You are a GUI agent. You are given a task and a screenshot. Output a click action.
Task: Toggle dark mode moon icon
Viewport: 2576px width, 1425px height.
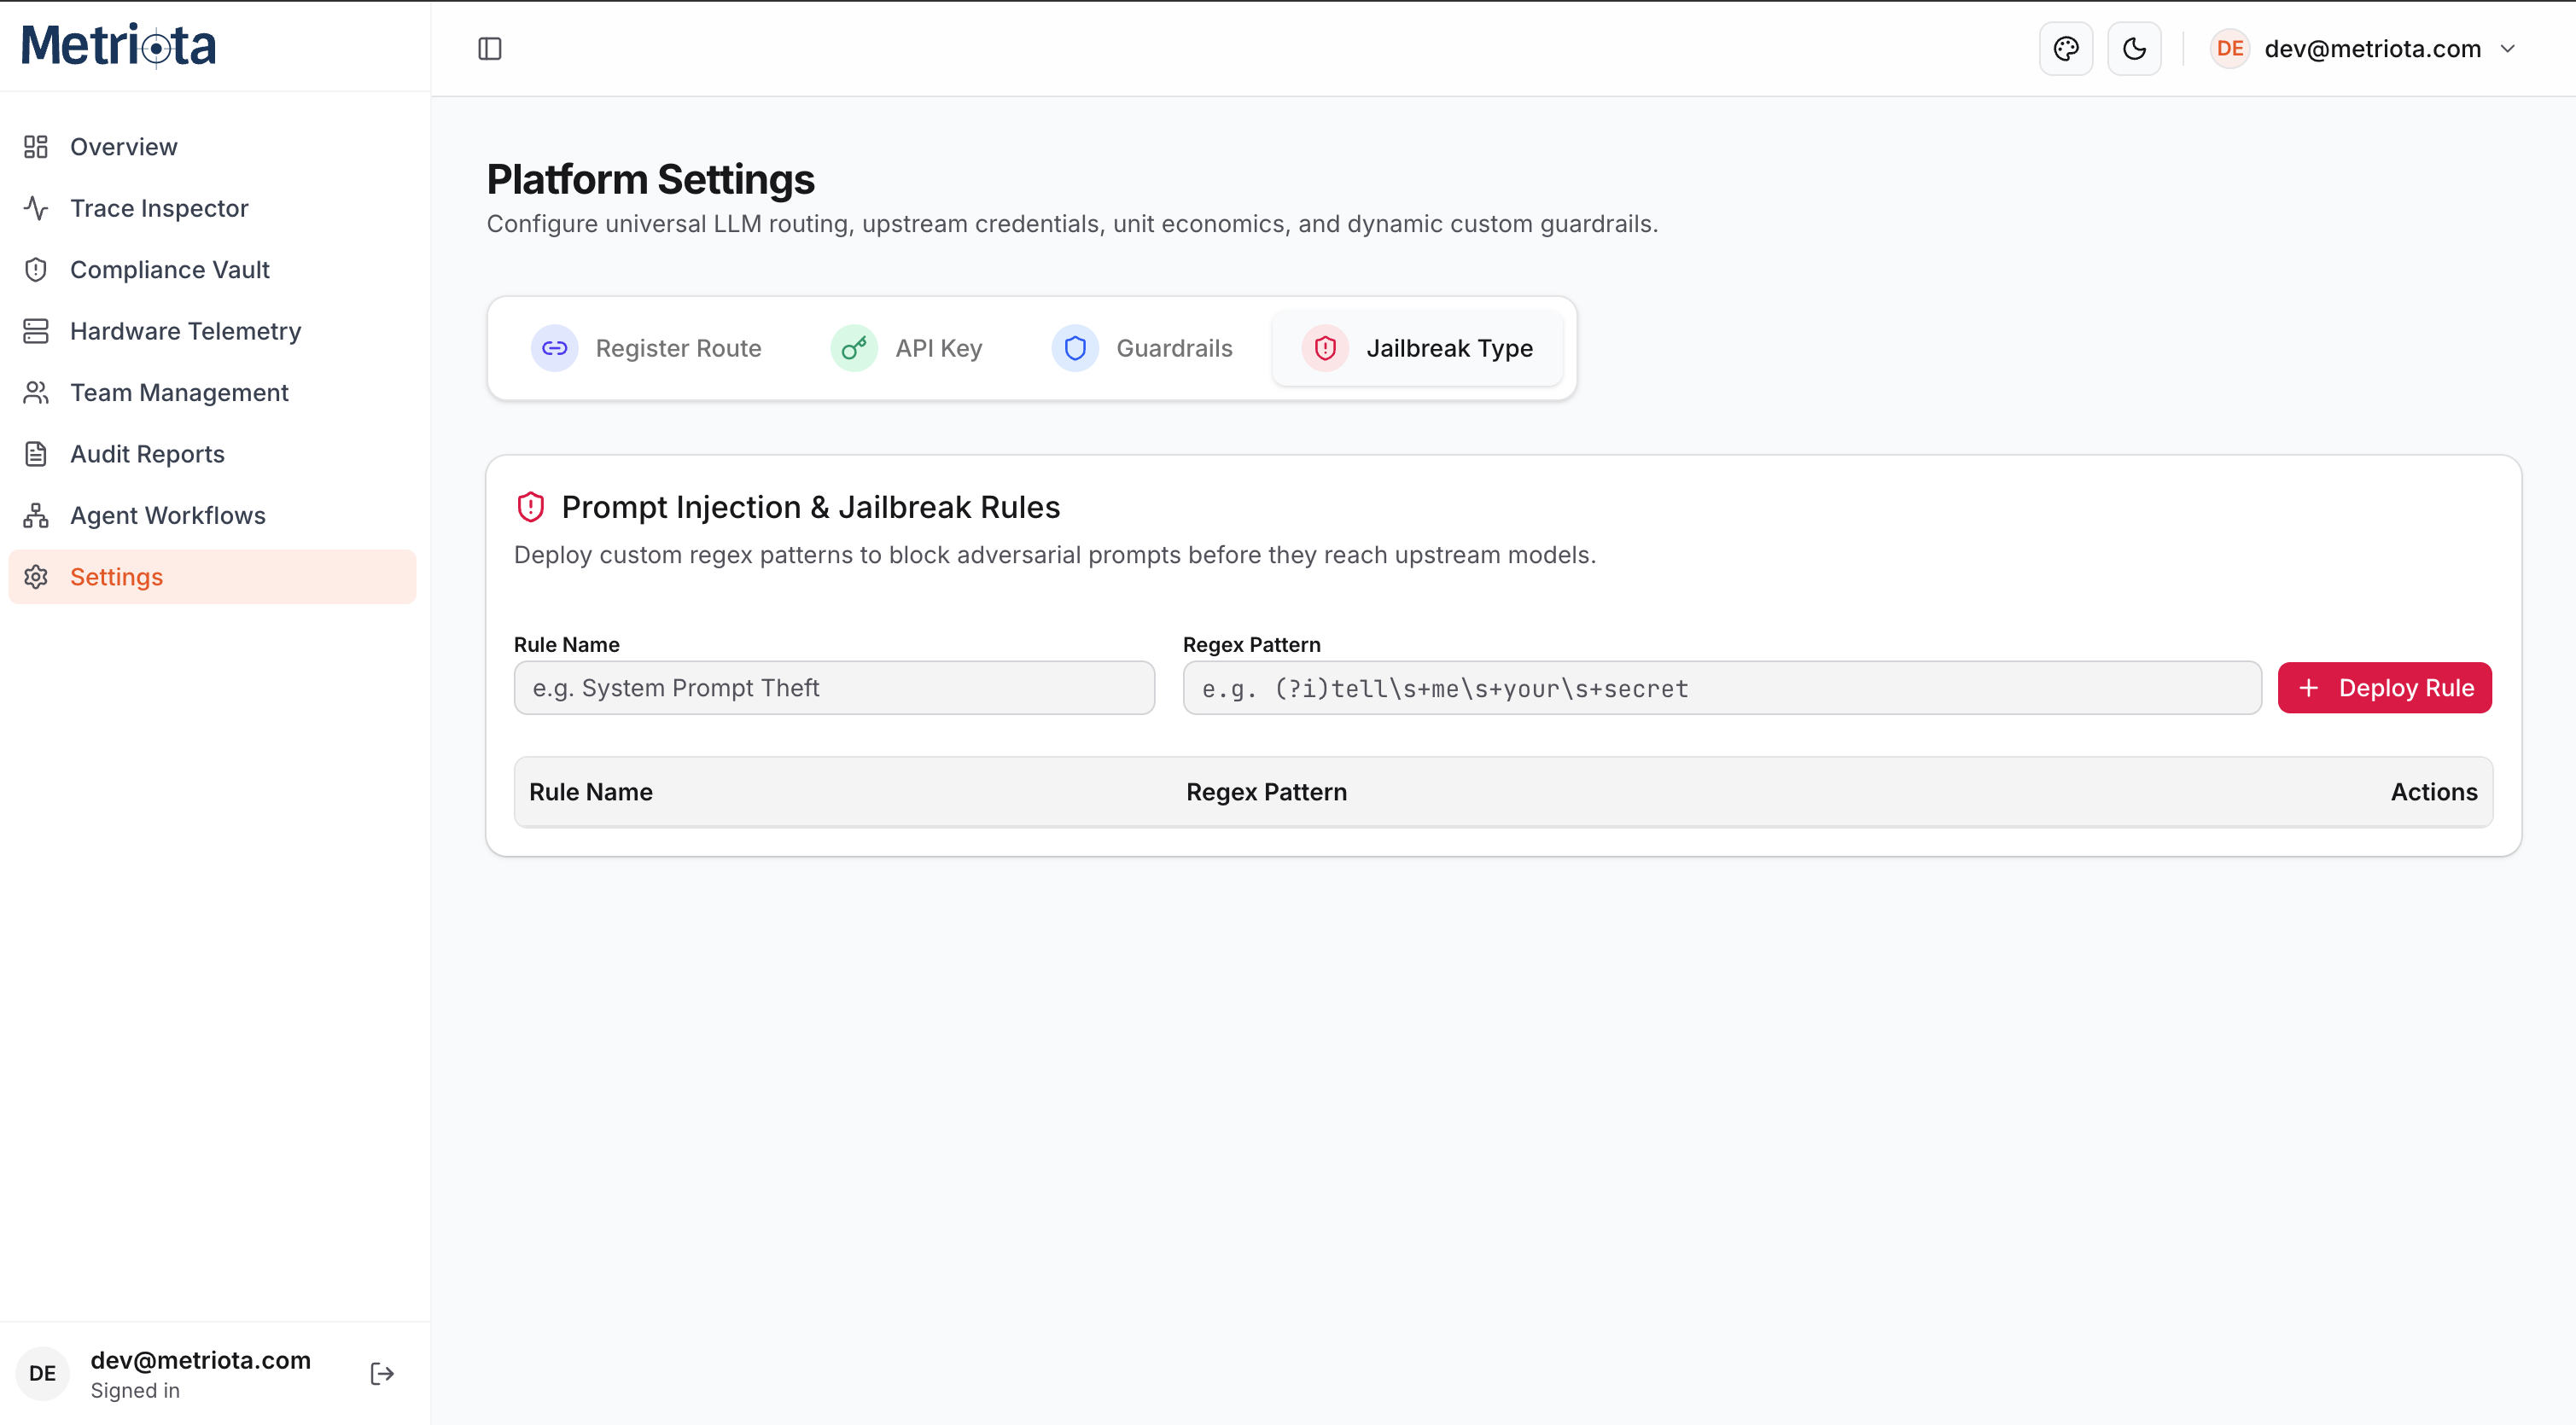pos(2134,48)
